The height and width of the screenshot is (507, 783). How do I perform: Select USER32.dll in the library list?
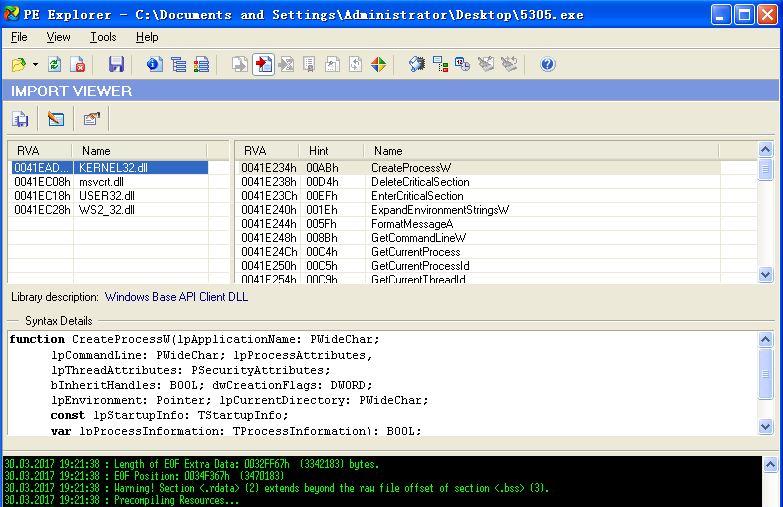tap(110, 196)
